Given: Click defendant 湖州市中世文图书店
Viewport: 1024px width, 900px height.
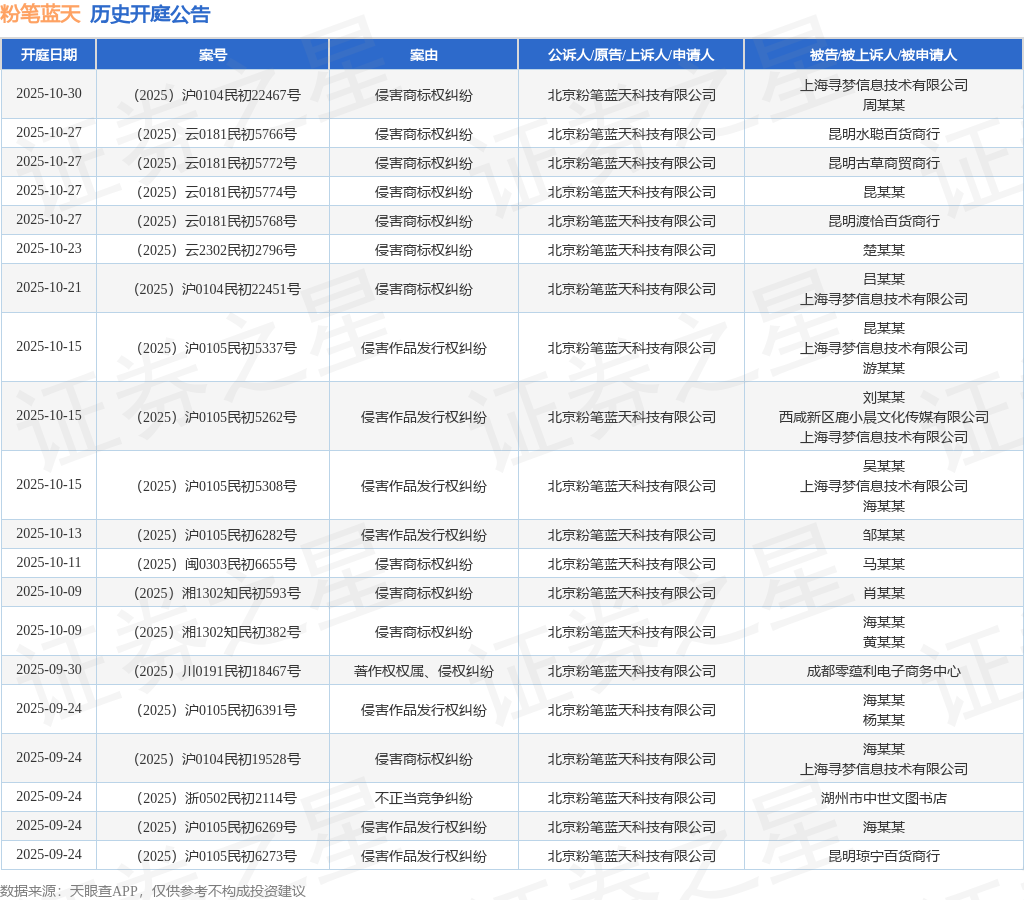Looking at the screenshot, I should click(884, 798).
